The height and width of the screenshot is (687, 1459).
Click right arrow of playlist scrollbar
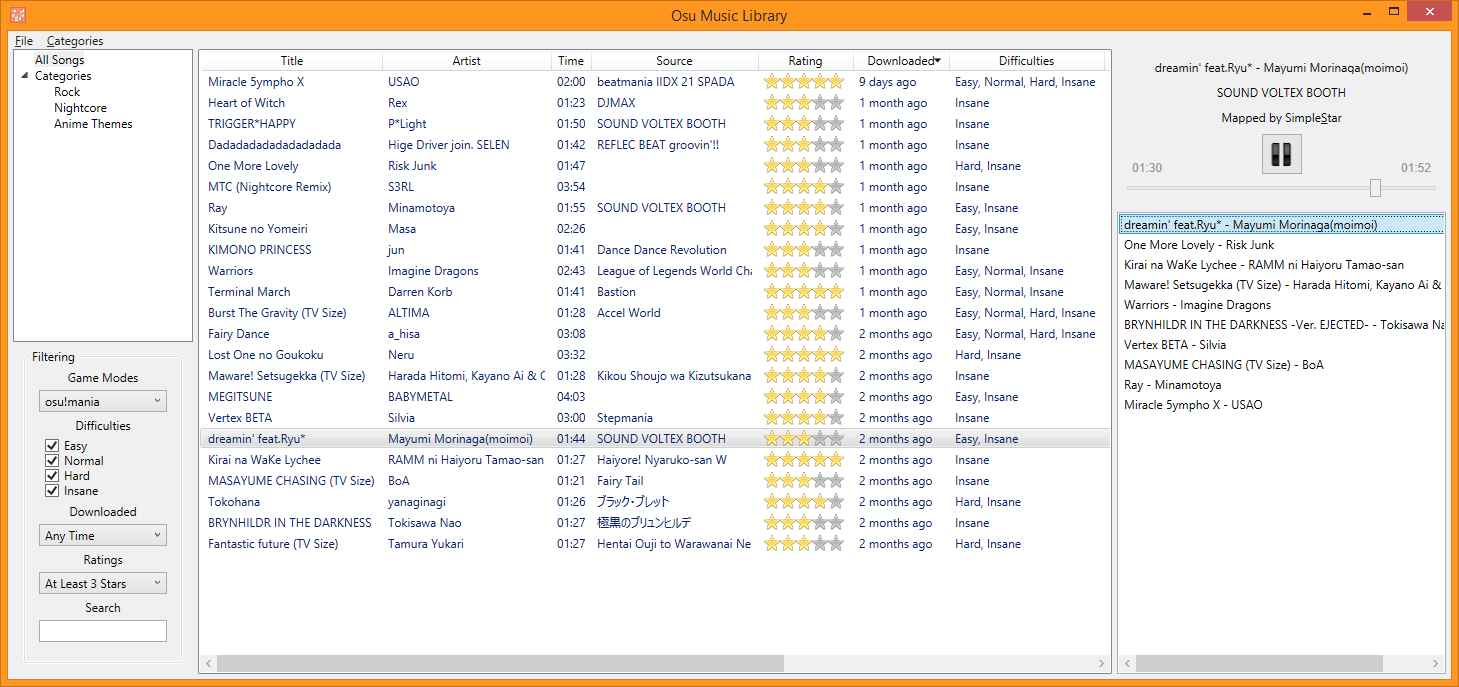click(x=1436, y=664)
